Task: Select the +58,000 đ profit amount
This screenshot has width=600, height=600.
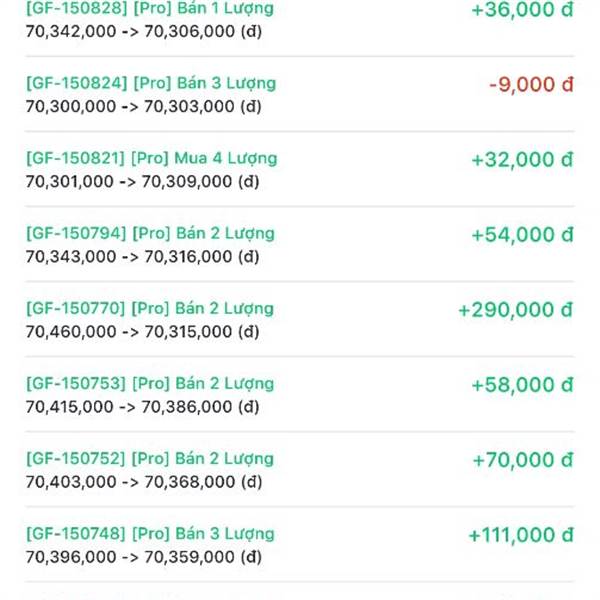Action: pyautogui.click(x=523, y=384)
